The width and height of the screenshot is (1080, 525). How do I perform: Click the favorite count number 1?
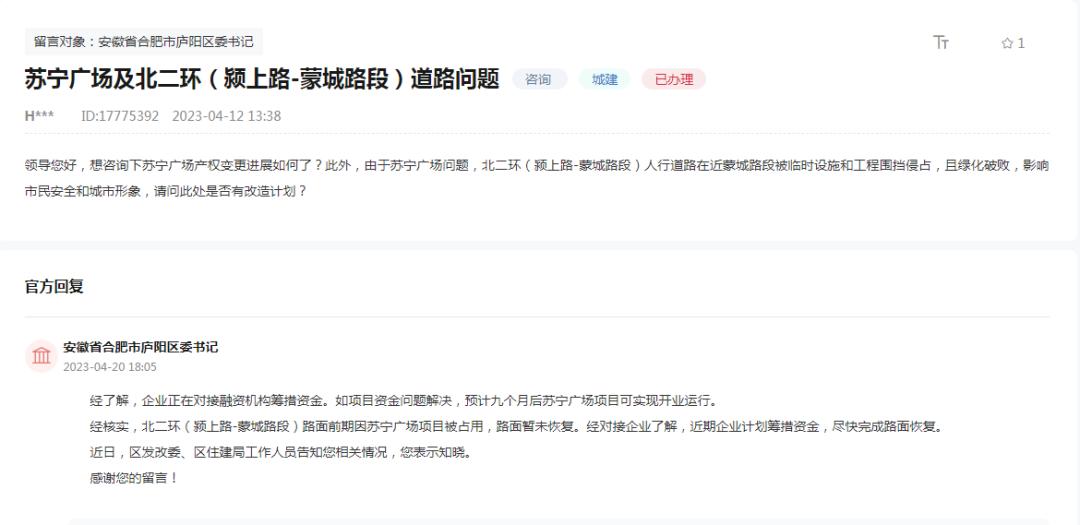[1021, 43]
